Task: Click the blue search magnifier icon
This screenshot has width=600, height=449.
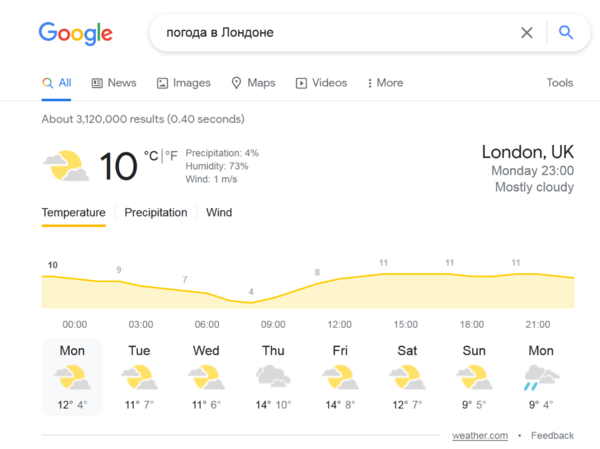Action: [x=566, y=33]
